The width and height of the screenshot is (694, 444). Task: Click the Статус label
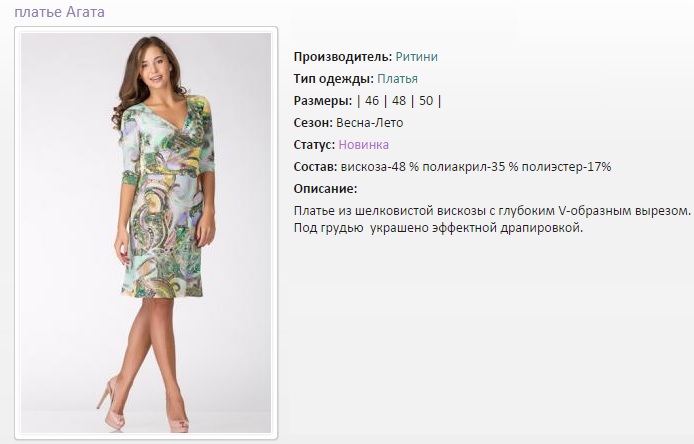(315, 145)
